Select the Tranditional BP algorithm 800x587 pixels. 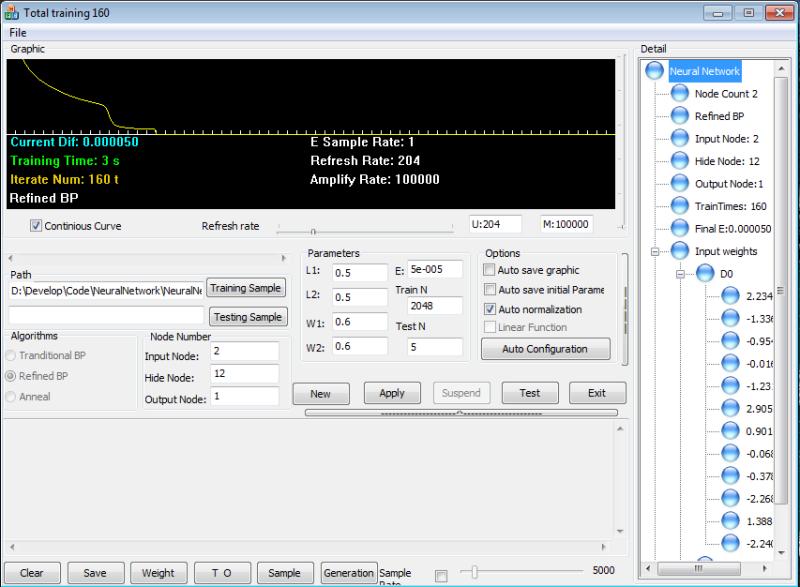[11, 355]
